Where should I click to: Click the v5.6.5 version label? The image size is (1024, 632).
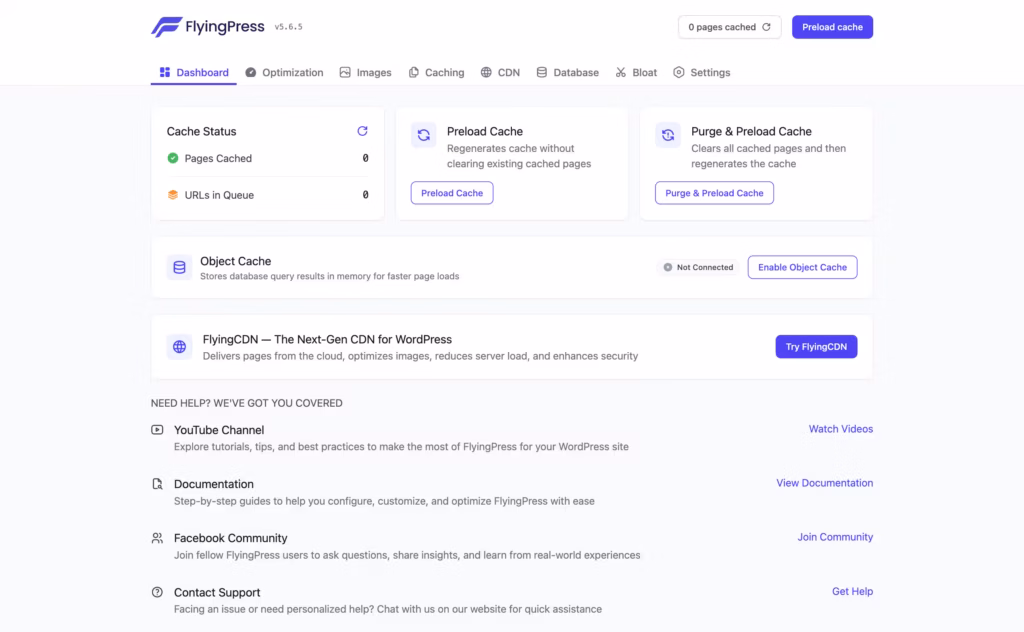pyautogui.click(x=288, y=27)
